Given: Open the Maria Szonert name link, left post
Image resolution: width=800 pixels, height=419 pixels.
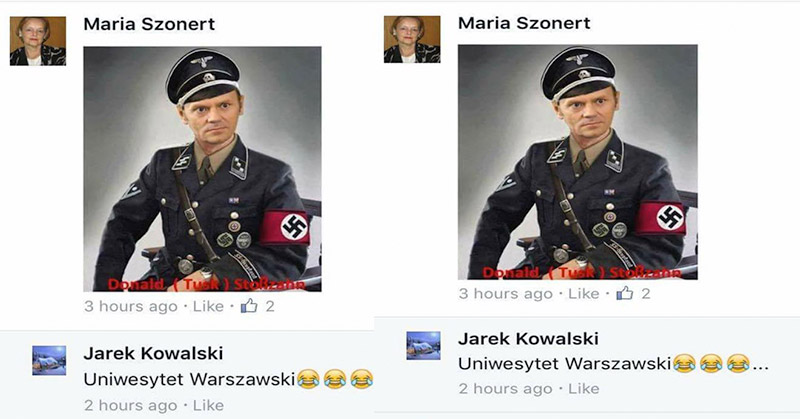Looking at the screenshot, I should (149, 24).
